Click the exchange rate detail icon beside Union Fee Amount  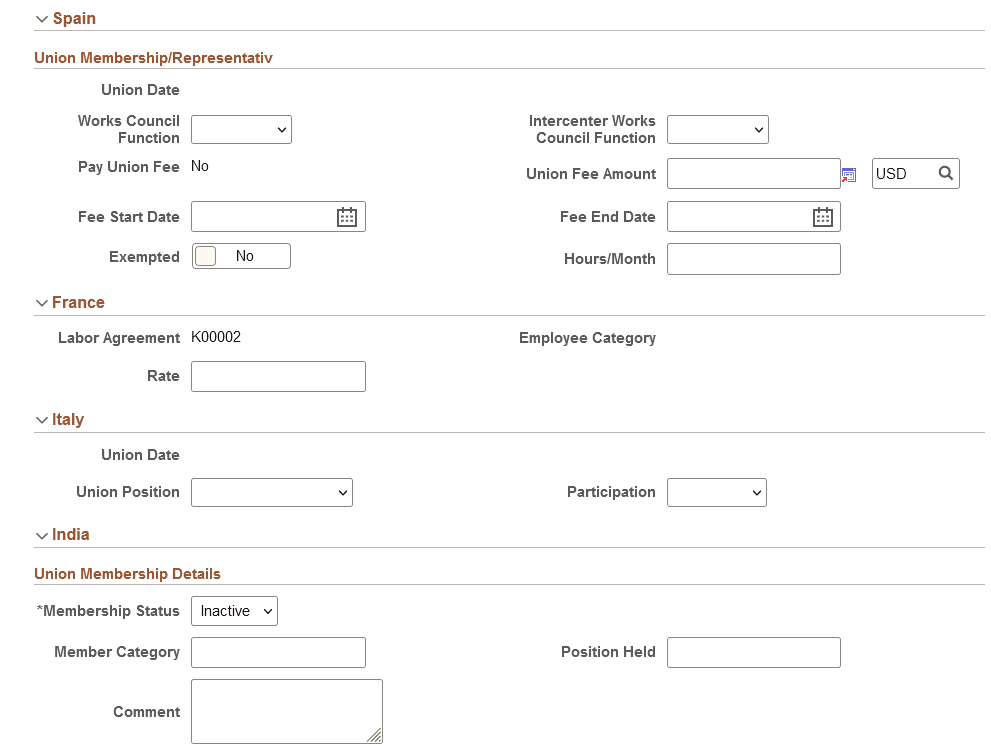click(848, 174)
